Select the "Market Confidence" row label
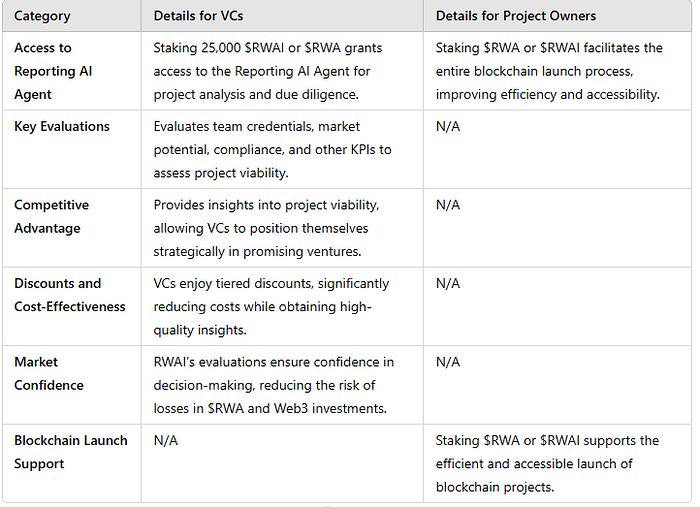700x507 pixels. pos(49,373)
